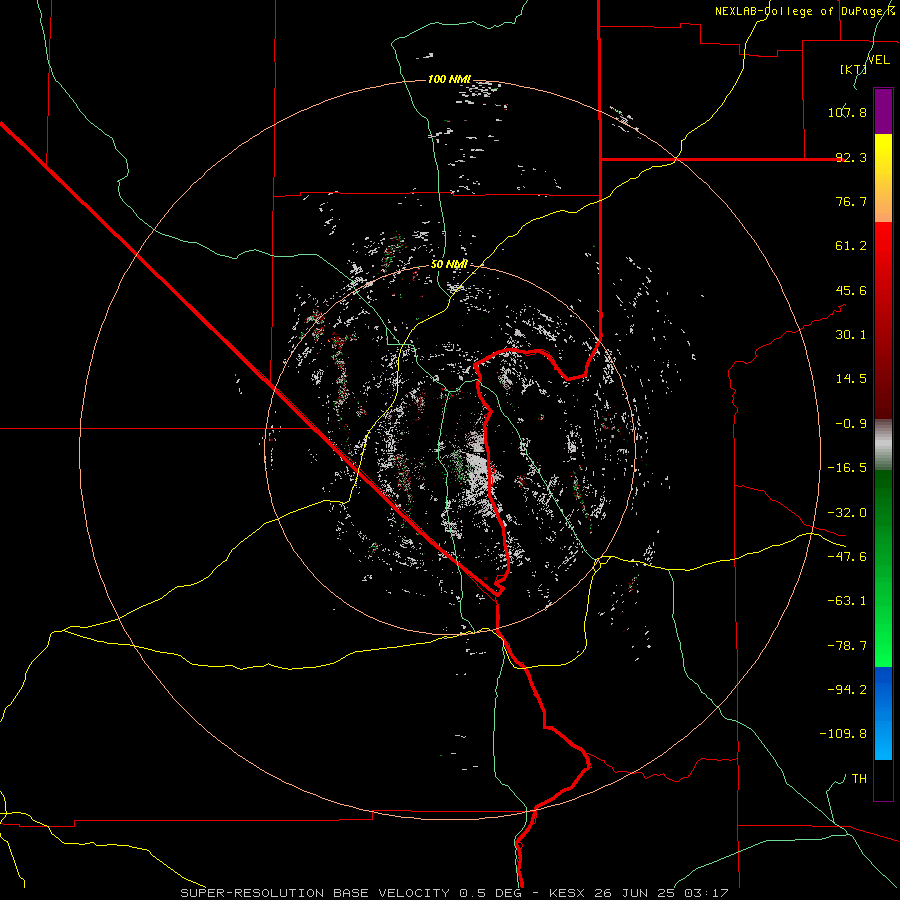Select the -63.1 velocity scale value
900x900 pixels.
click(x=847, y=601)
